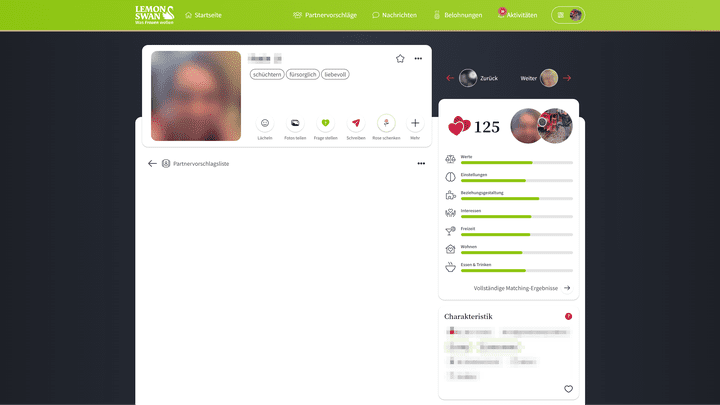Click the Charakteristik help question icon
This screenshot has height=405, width=720.
568,316
